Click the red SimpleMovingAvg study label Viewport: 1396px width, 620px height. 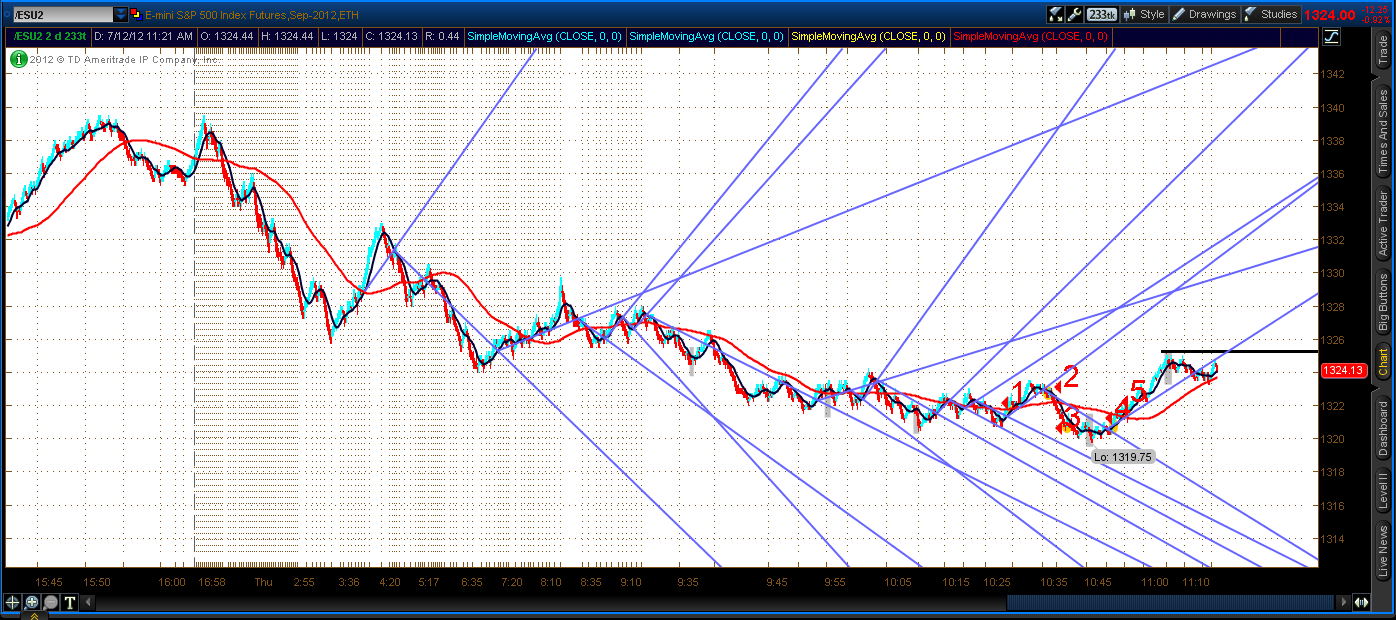(1030, 36)
